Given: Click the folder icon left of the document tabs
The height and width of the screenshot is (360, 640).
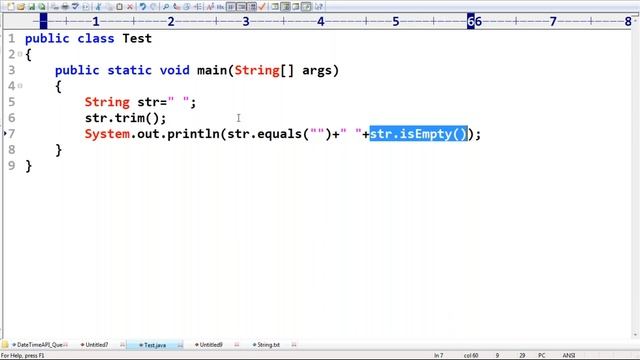Looking at the screenshot, I should click(x=5, y=345).
